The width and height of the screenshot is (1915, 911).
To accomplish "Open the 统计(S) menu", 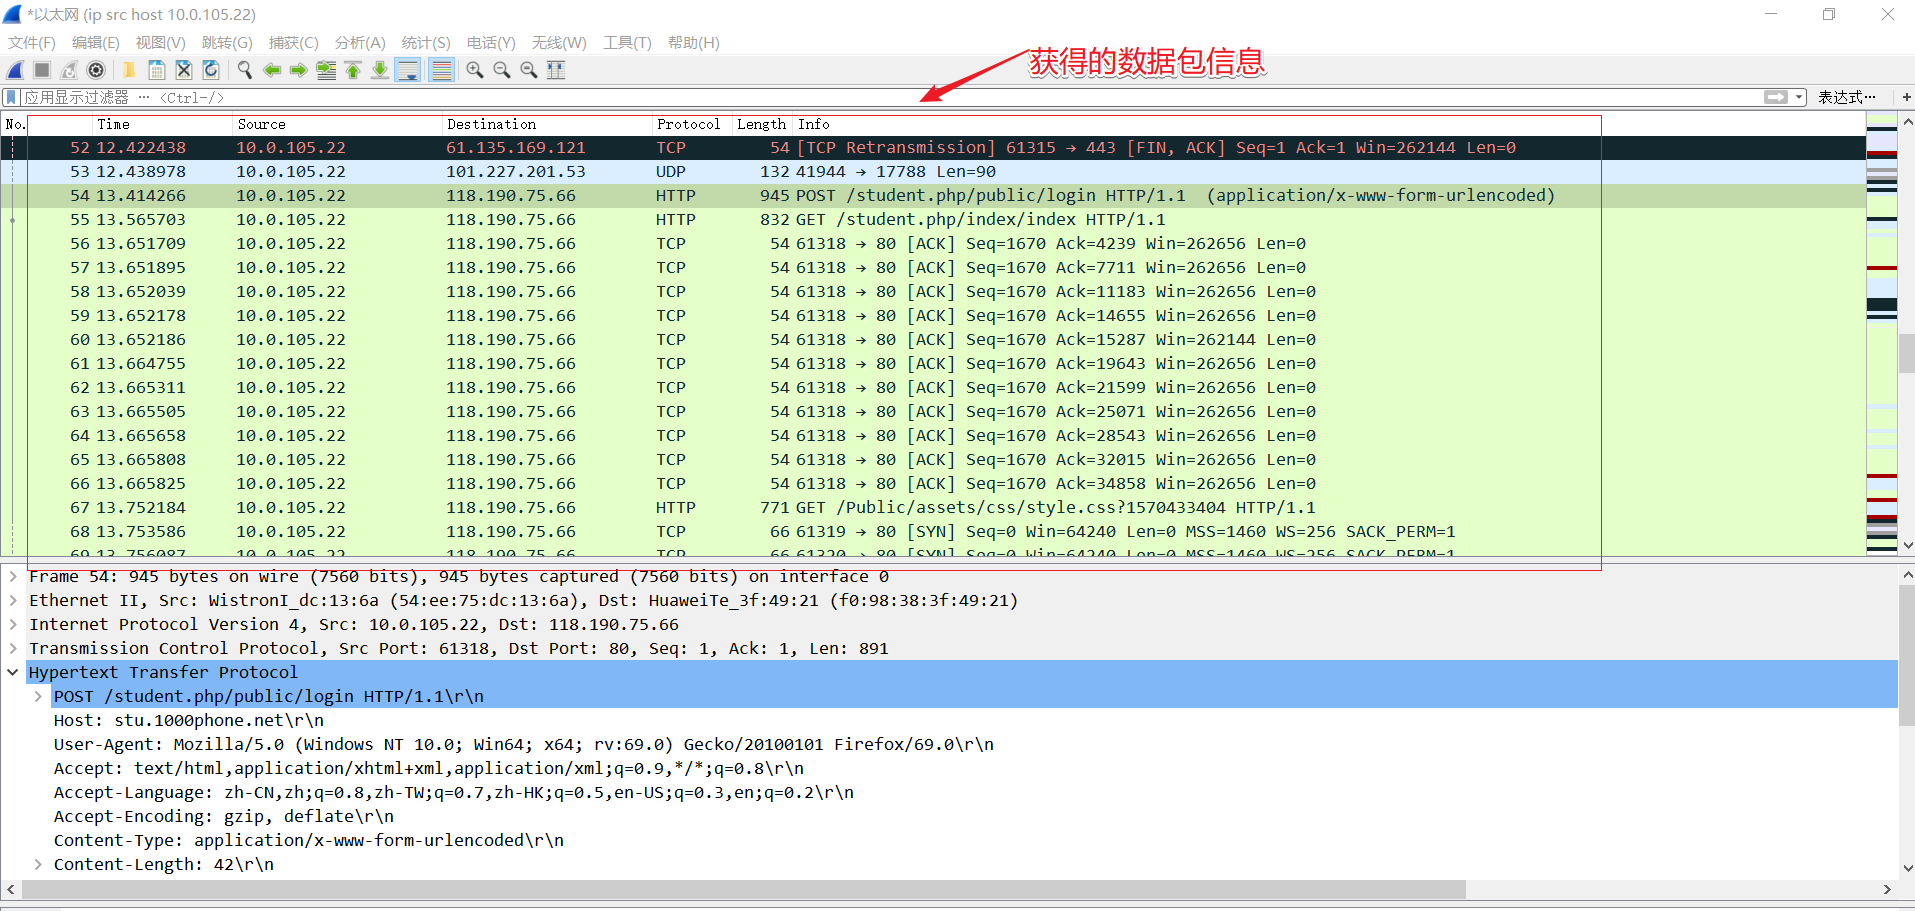I will click(425, 42).
